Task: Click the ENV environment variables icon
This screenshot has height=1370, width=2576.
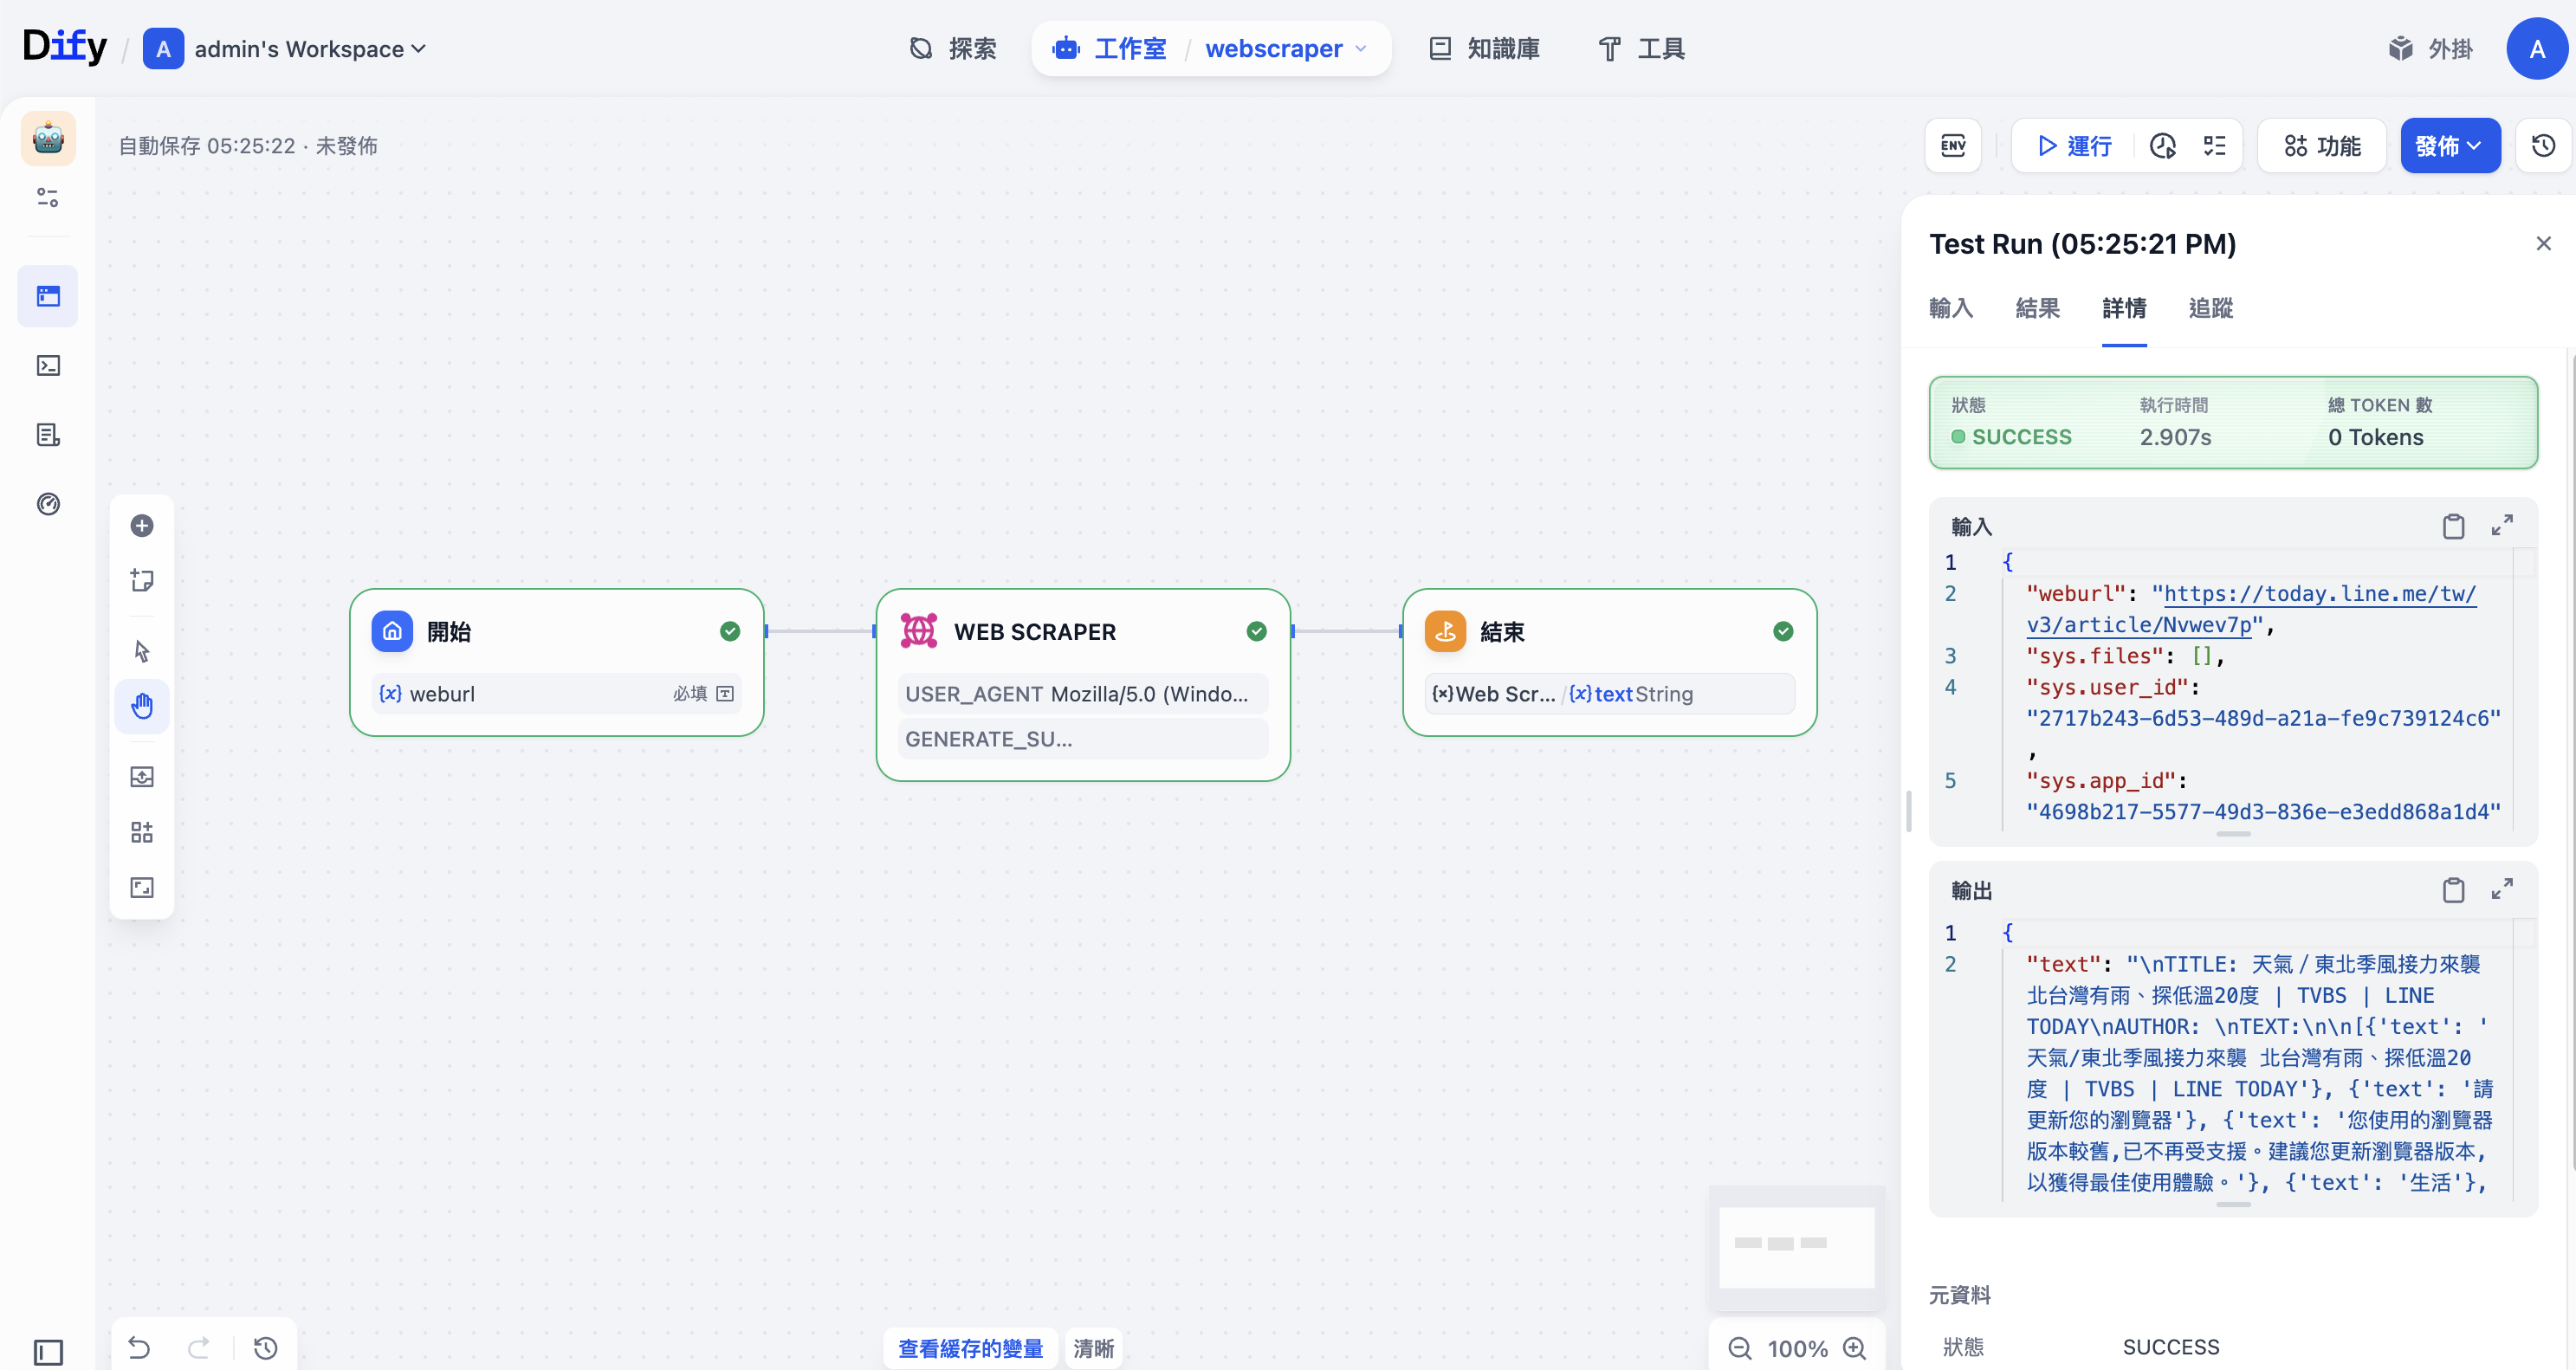Action: coord(1952,146)
